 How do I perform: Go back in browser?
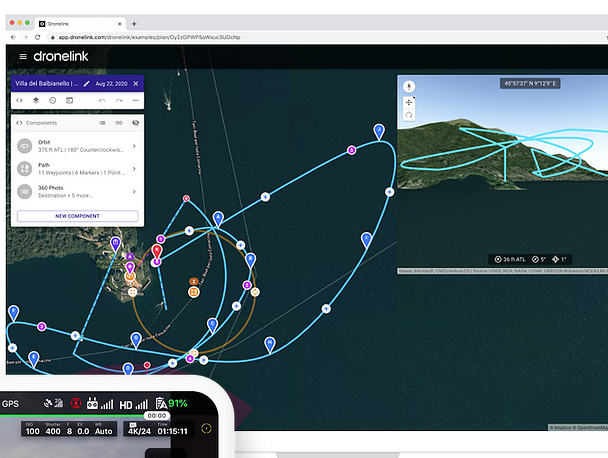pyautogui.click(x=14, y=37)
